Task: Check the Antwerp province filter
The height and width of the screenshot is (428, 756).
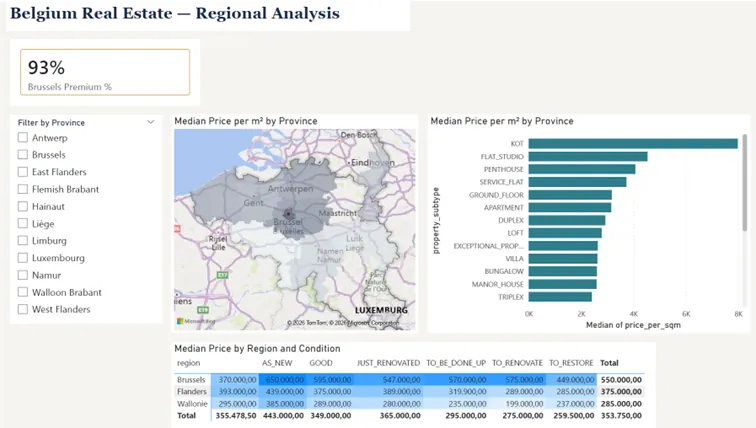Action: click(x=23, y=138)
